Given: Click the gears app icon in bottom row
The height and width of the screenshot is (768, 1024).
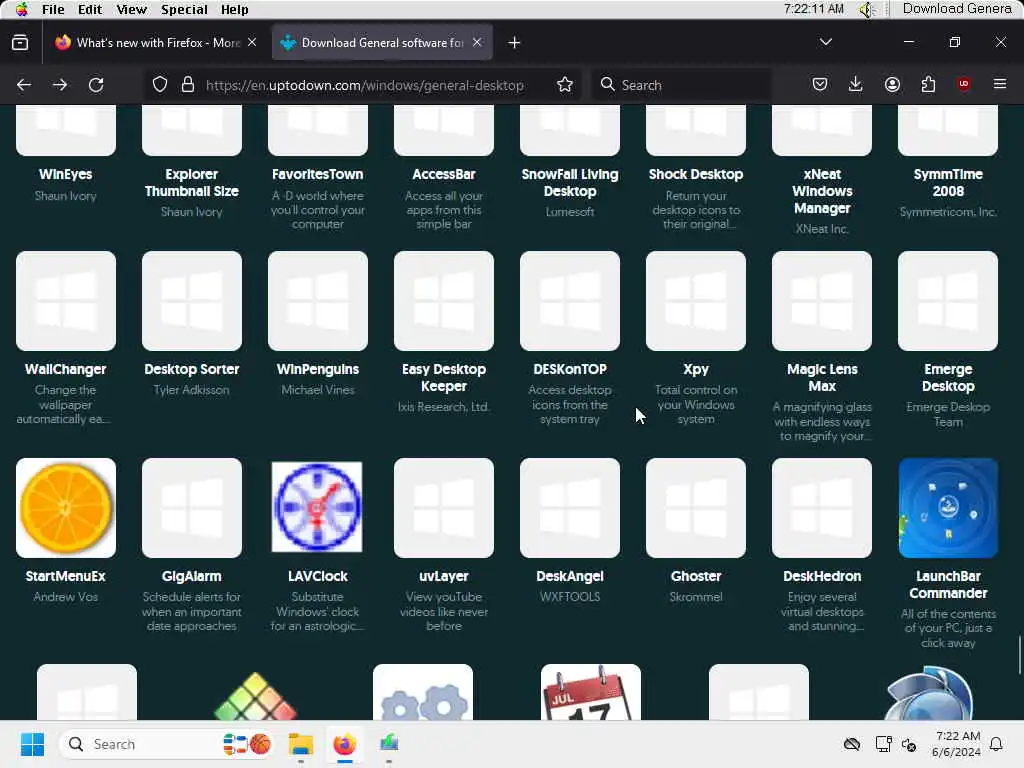Looking at the screenshot, I should [423, 692].
